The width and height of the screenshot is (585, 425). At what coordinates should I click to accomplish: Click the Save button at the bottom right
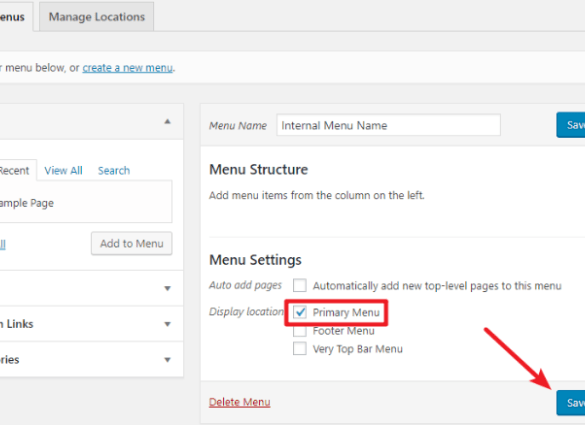pyautogui.click(x=571, y=403)
